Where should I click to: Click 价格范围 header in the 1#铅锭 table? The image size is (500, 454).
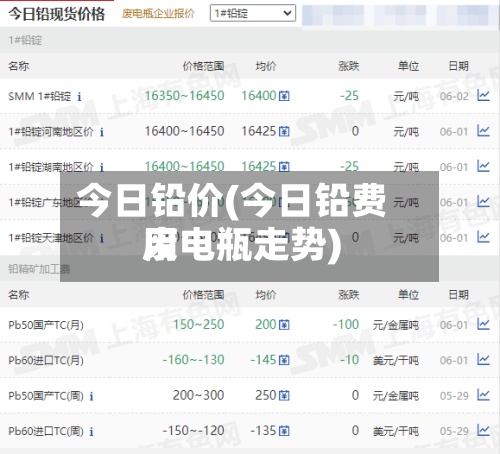click(203, 66)
